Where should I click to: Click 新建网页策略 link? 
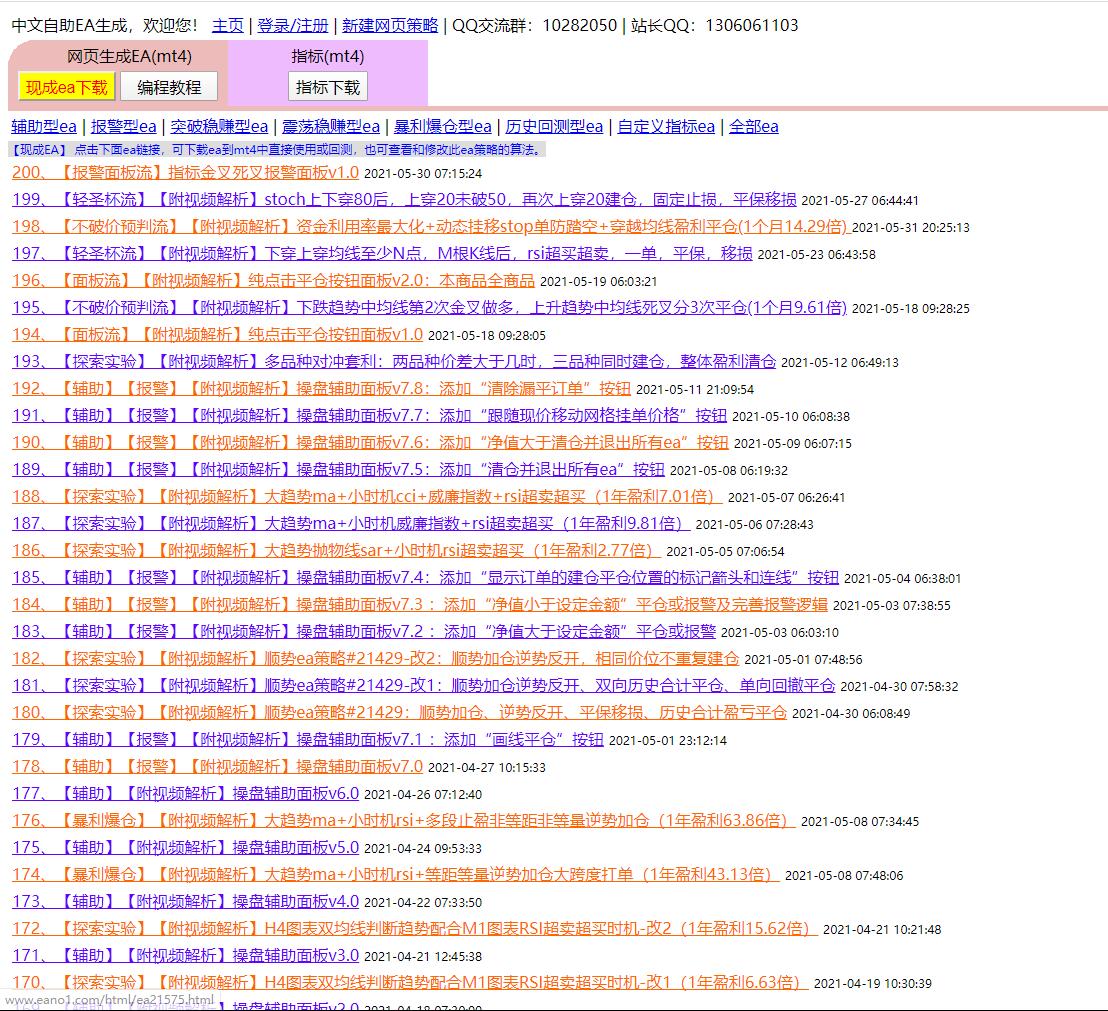click(390, 26)
